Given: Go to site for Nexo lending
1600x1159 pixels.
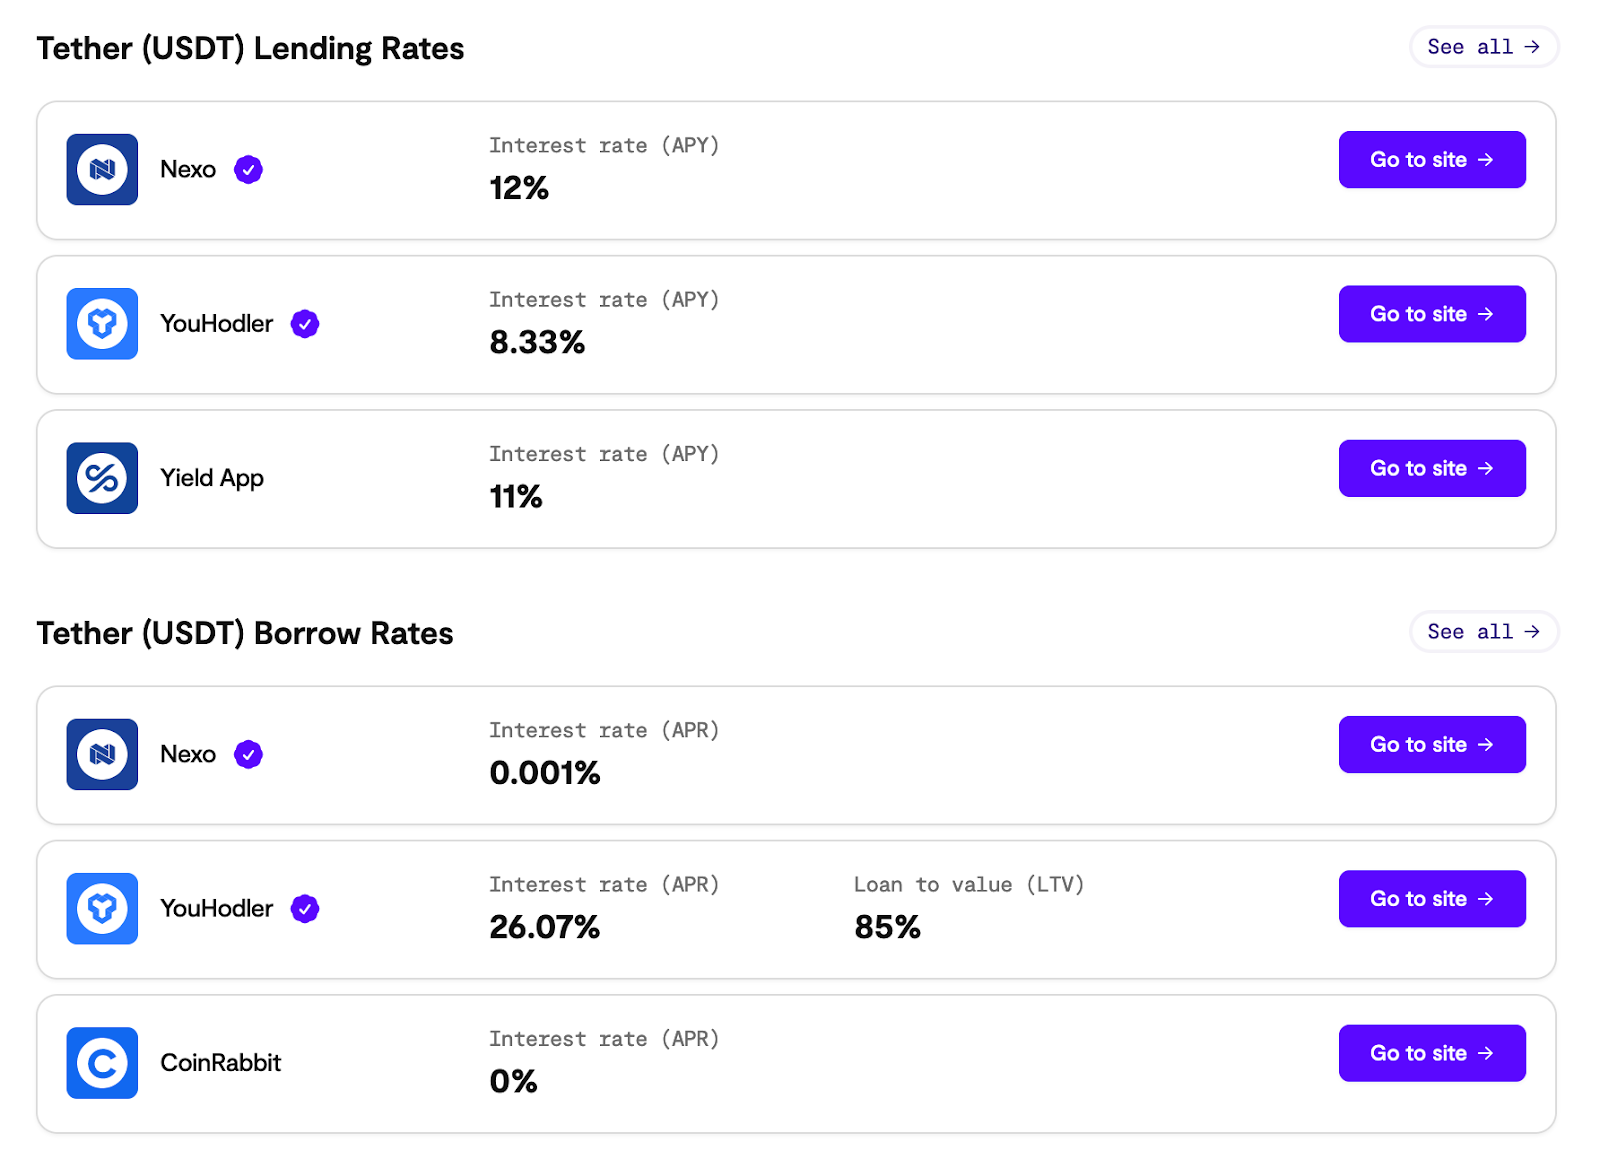Looking at the screenshot, I should click(1431, 160).
